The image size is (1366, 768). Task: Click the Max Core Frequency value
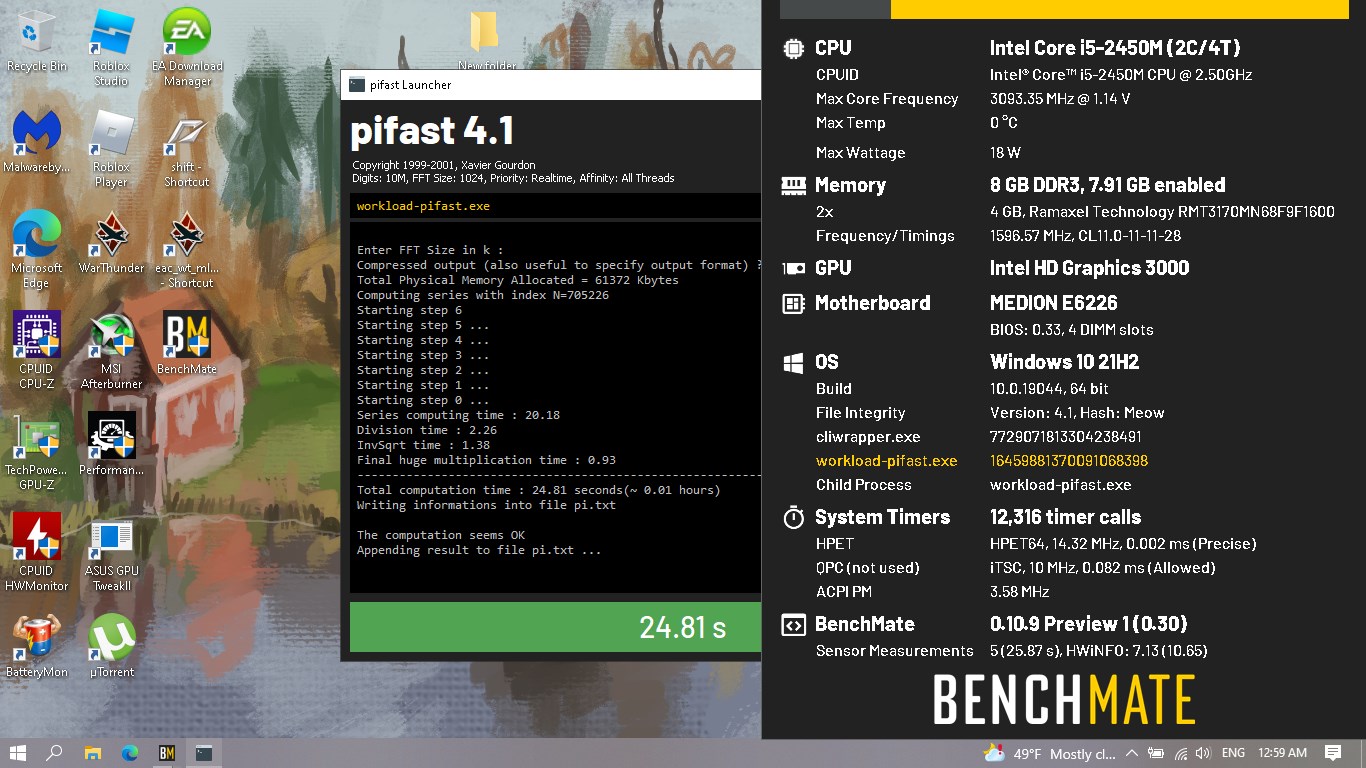point(1060,99)
